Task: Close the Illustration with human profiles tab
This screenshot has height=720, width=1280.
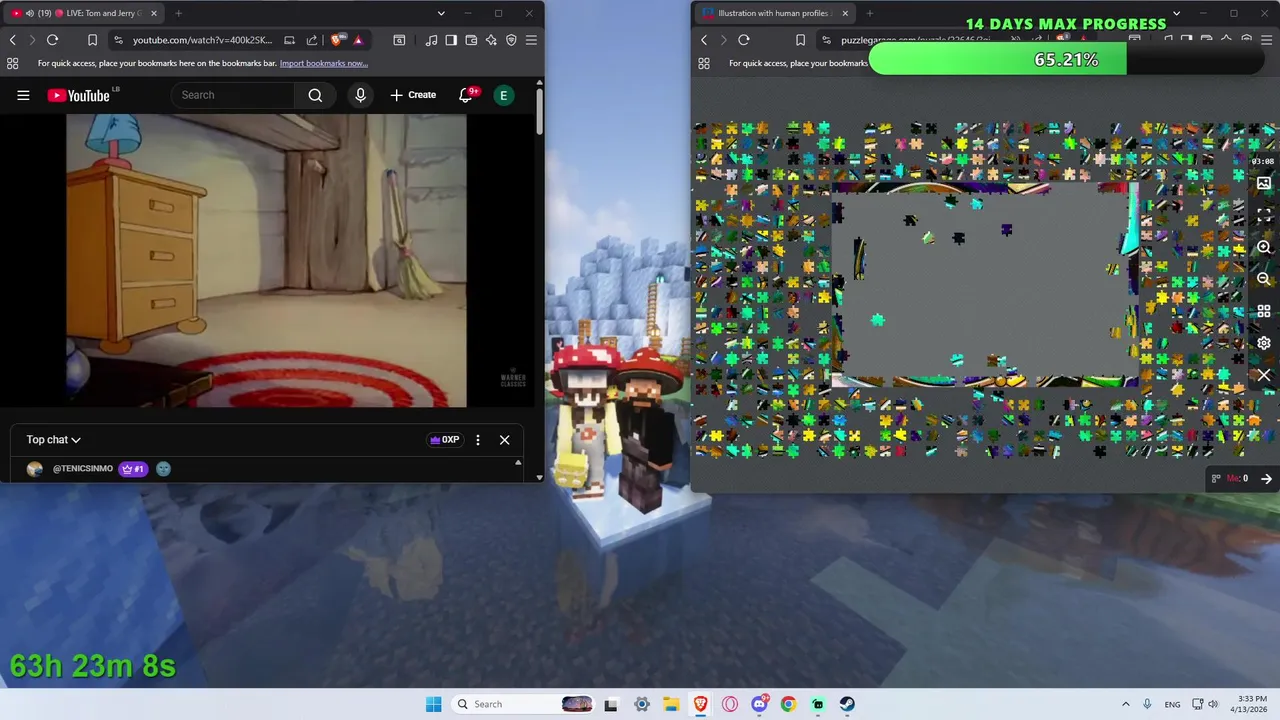Action: point(845,13)
